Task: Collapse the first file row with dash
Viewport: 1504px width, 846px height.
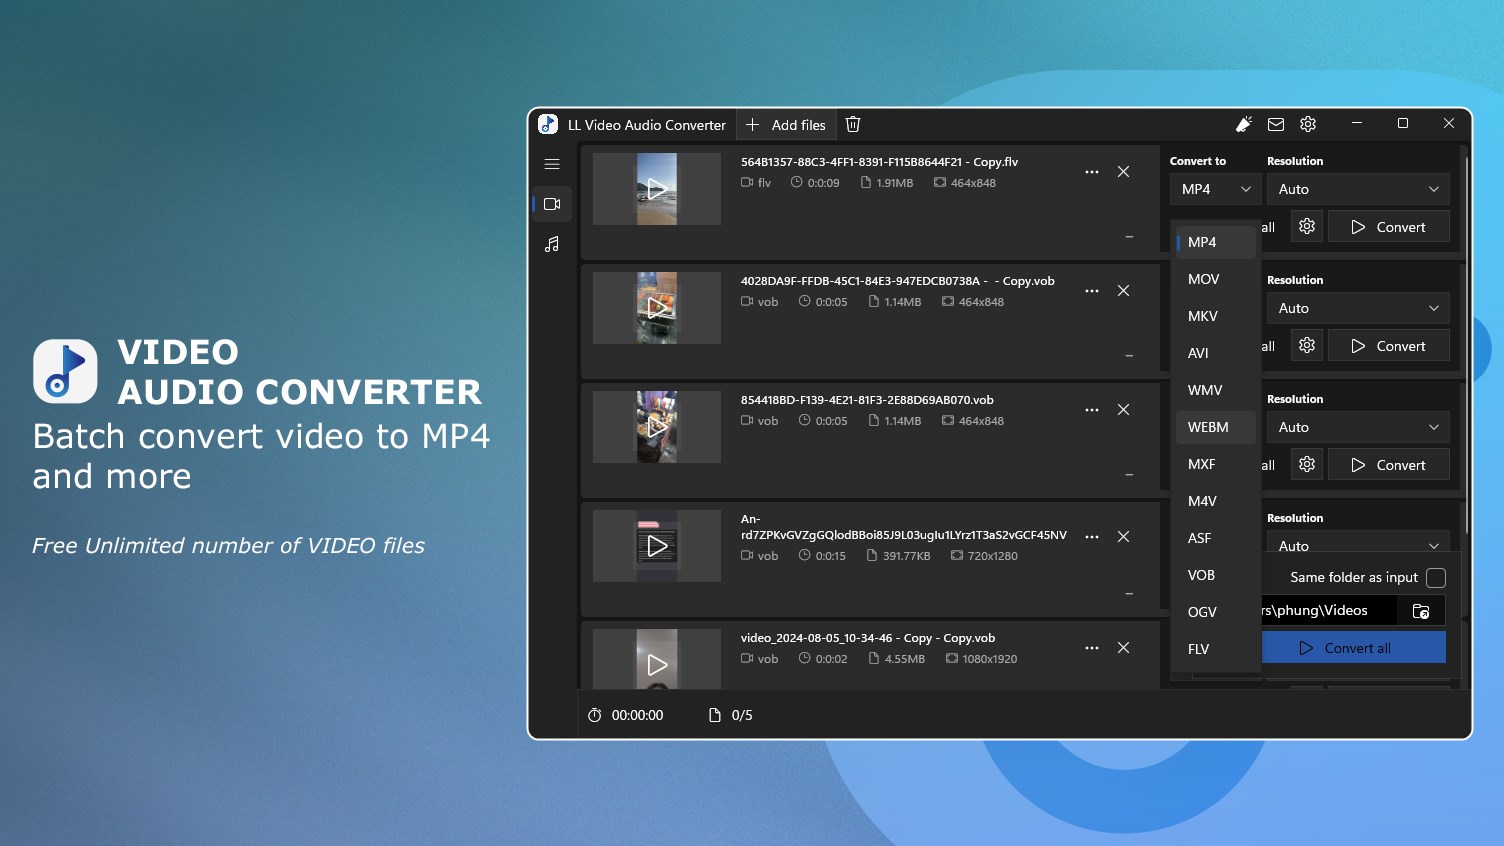Action: [x=1129, y=237]
